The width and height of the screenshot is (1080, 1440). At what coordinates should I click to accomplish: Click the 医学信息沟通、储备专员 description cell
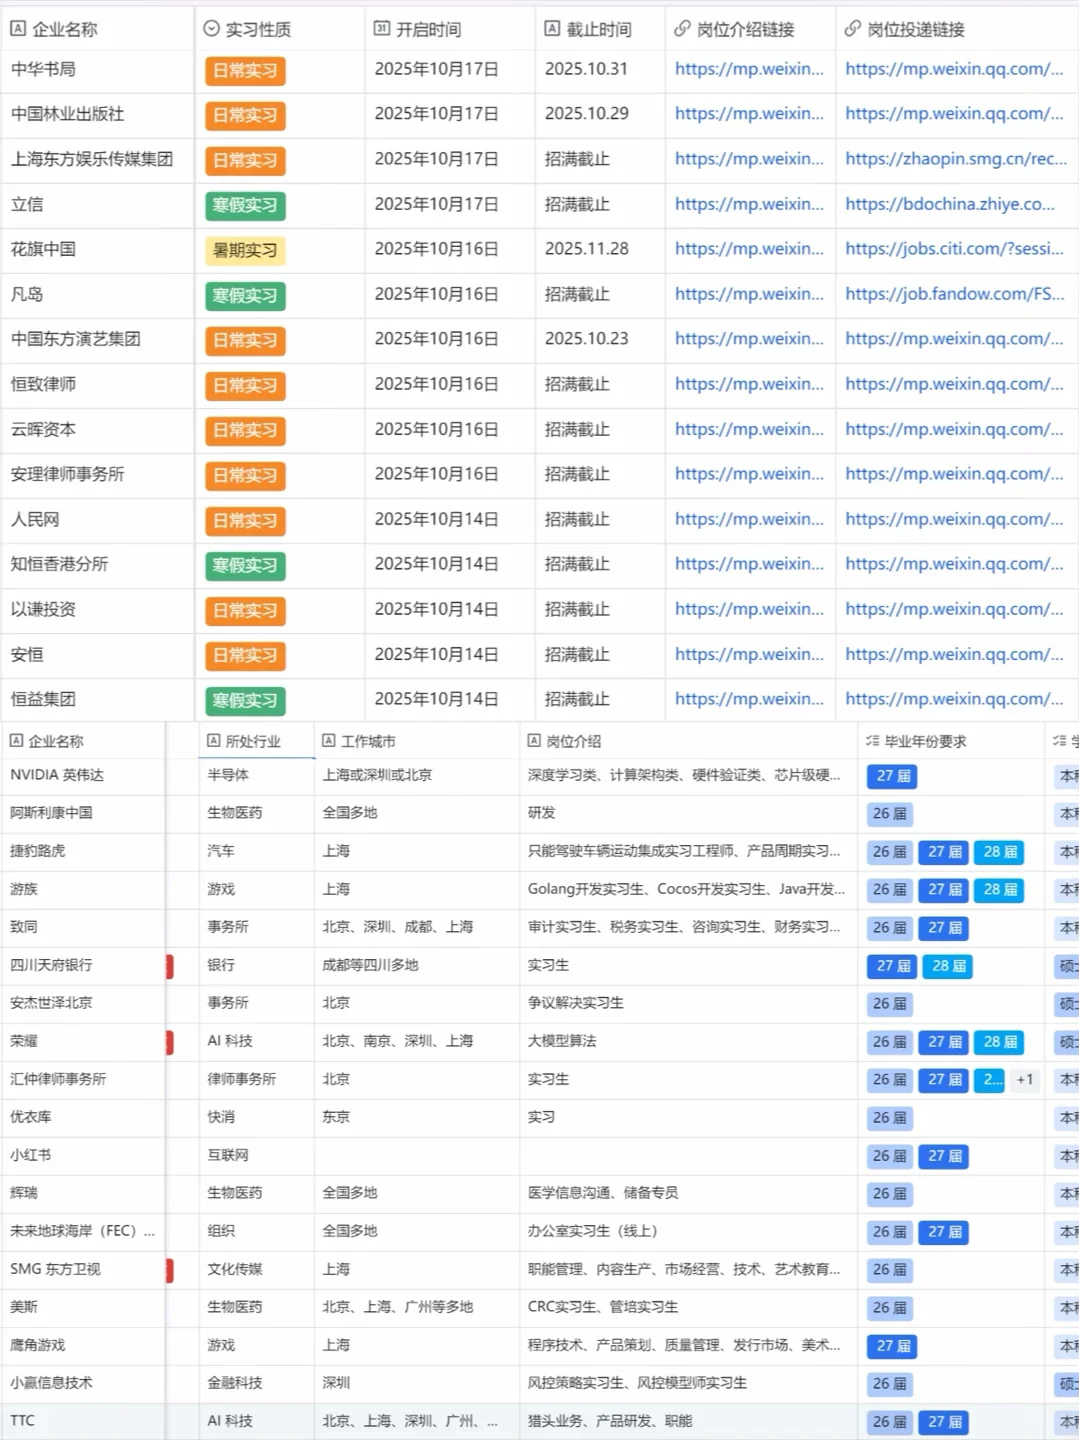689,1193
